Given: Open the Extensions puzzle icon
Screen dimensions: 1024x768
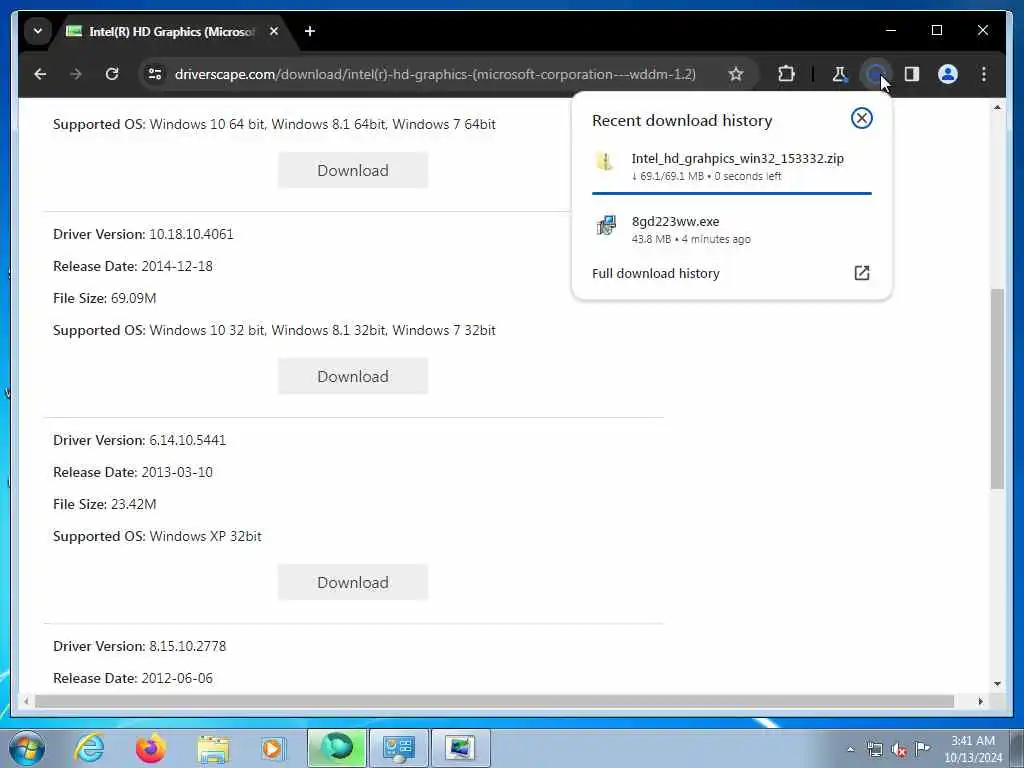Looking at the screenshot, I should (786, 74).
